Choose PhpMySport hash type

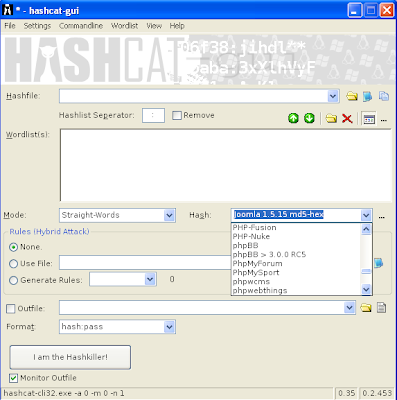(296, 273)
